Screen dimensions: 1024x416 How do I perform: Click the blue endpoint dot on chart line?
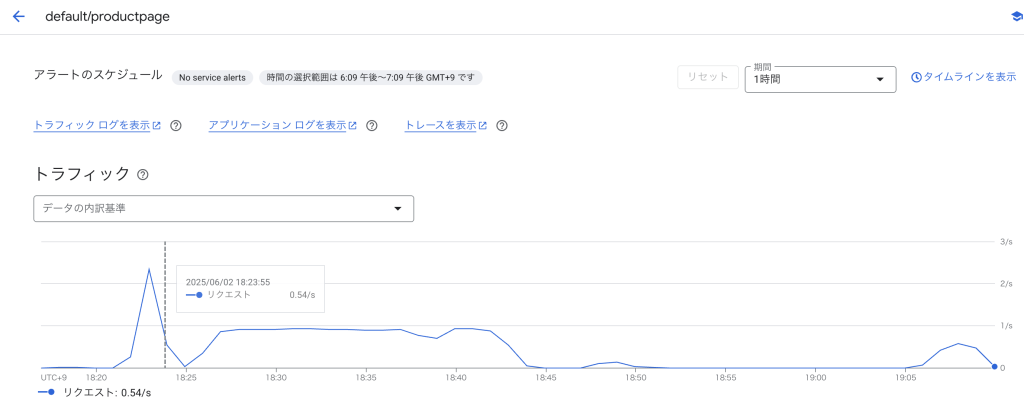(x=994, y=367)
